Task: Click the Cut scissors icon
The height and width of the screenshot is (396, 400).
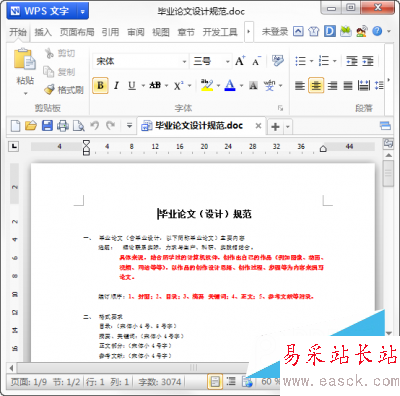Action: tap(49, 53)
